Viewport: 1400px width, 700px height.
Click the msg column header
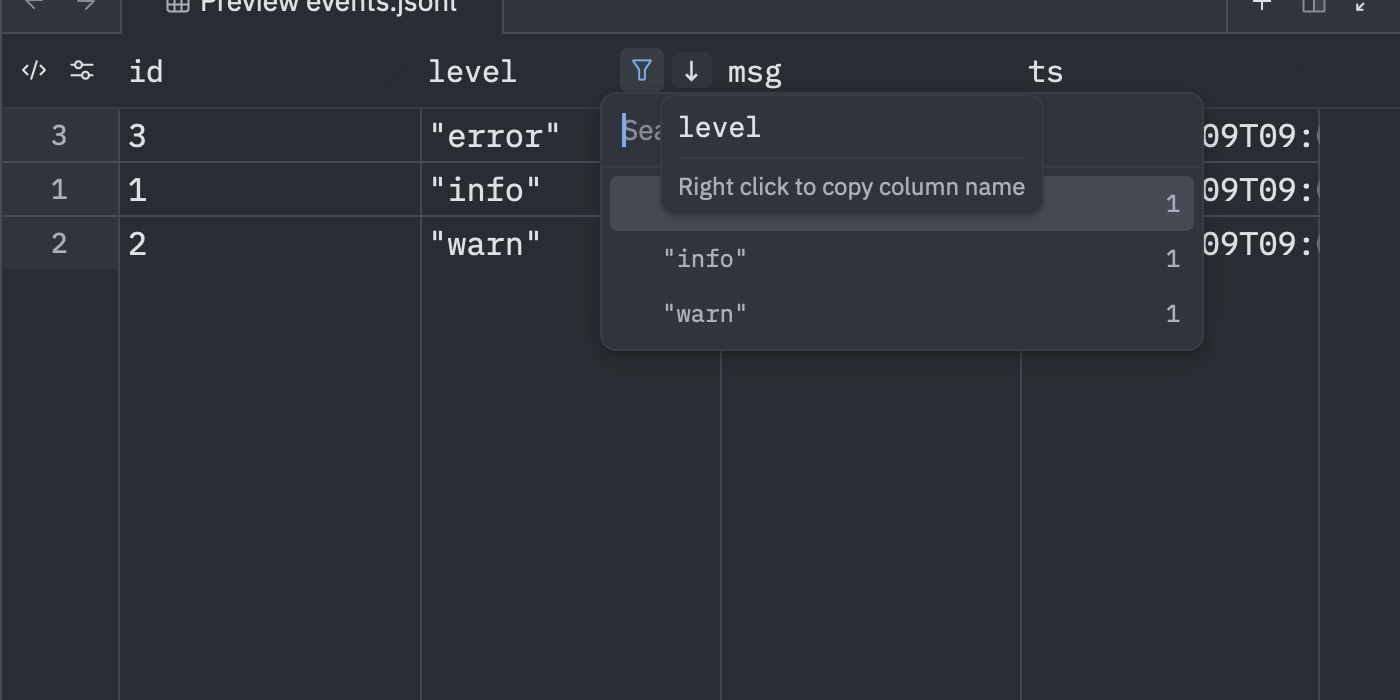click(755, 72)
